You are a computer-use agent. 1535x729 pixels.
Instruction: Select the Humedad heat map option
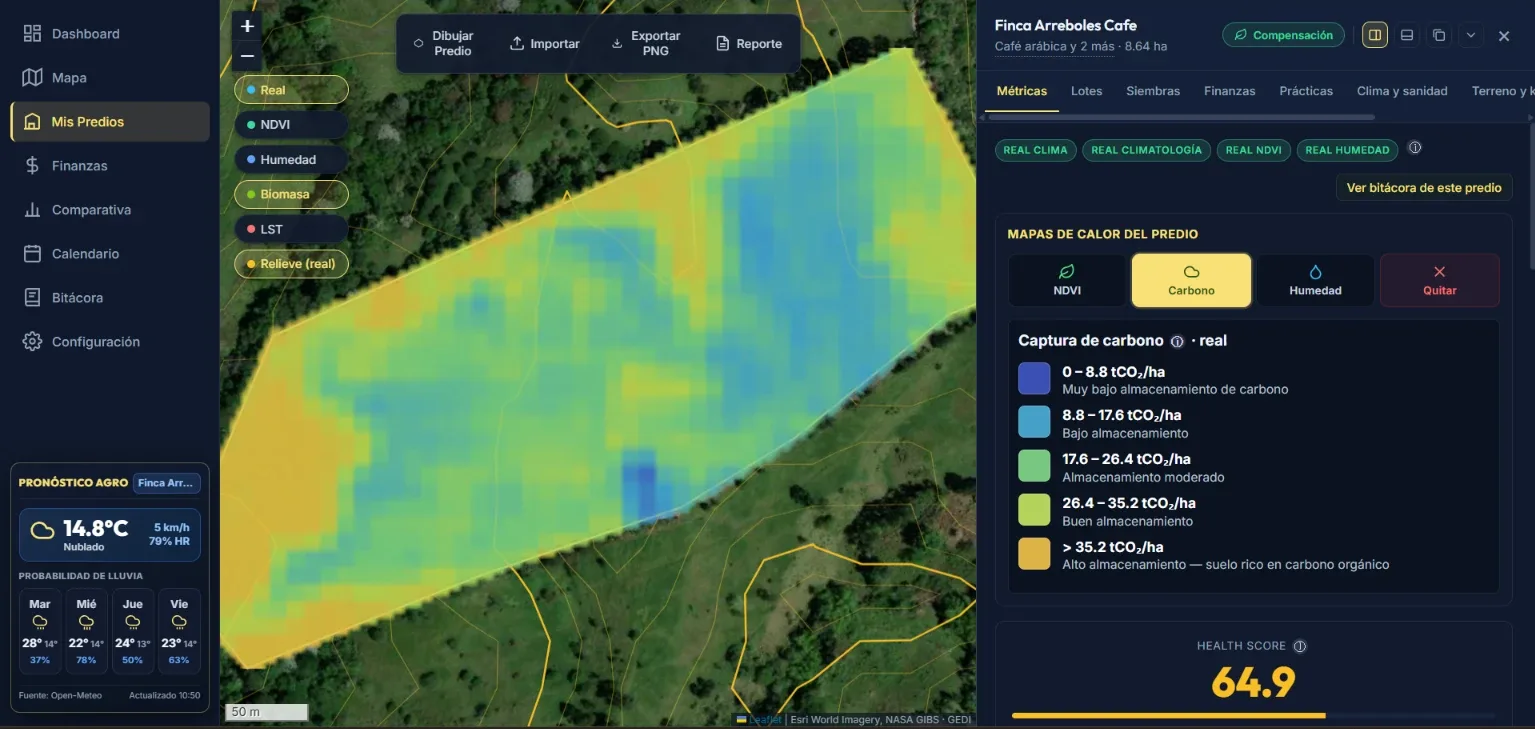1315,280
